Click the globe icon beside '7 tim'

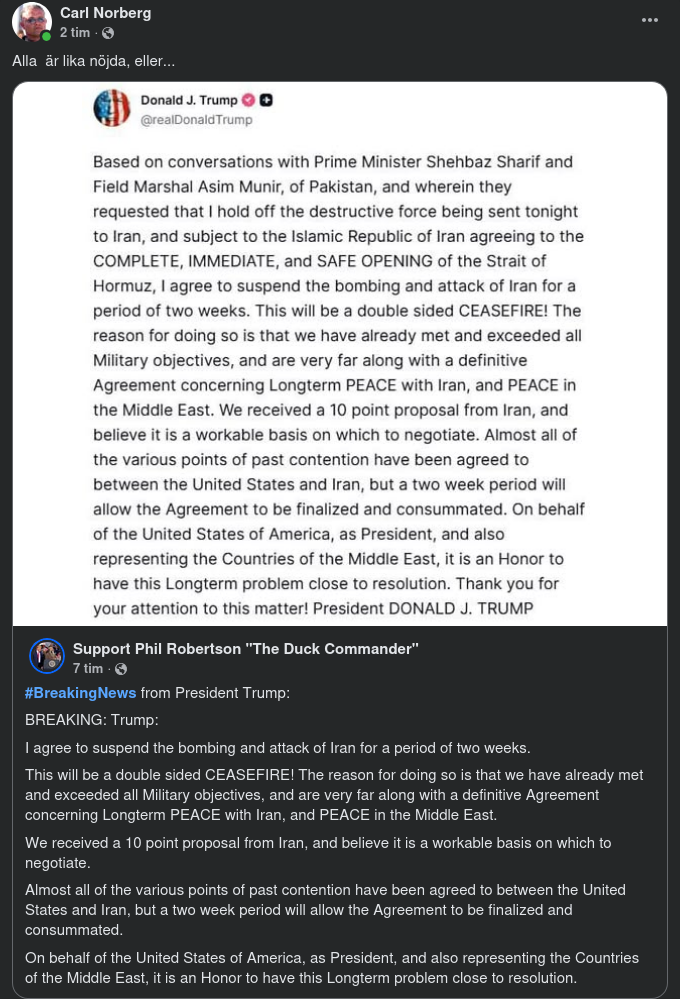point(121,668)
